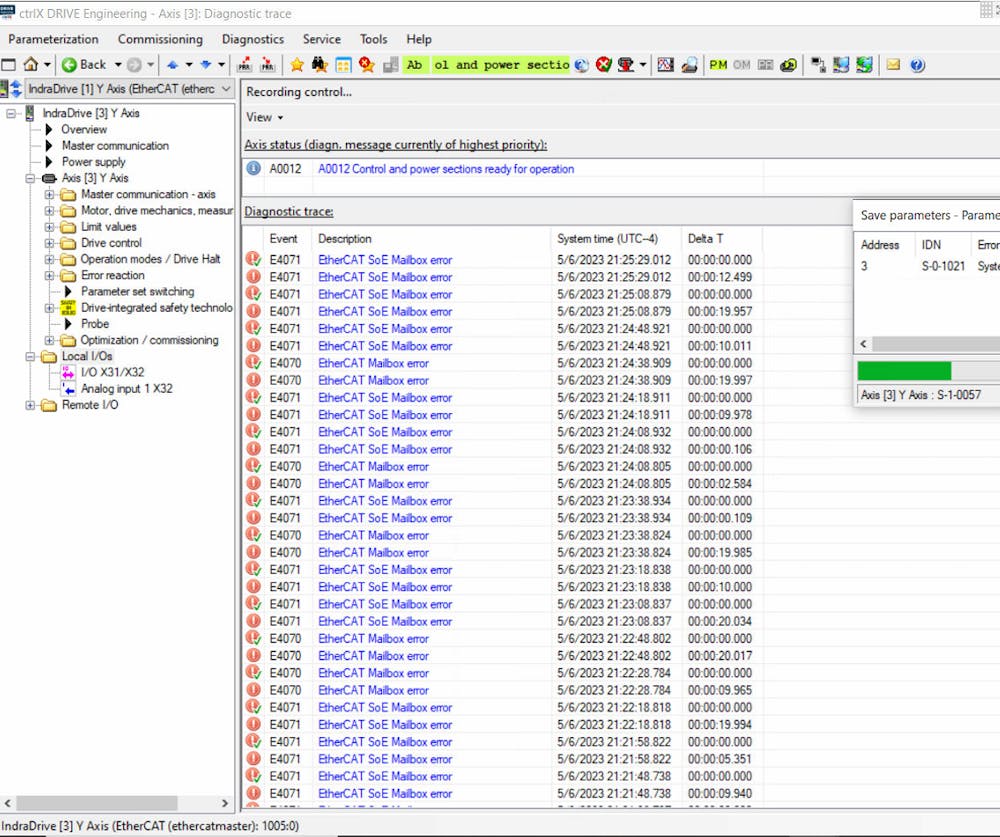
Task: Click Recording control button
Action: tap(299, 92)
